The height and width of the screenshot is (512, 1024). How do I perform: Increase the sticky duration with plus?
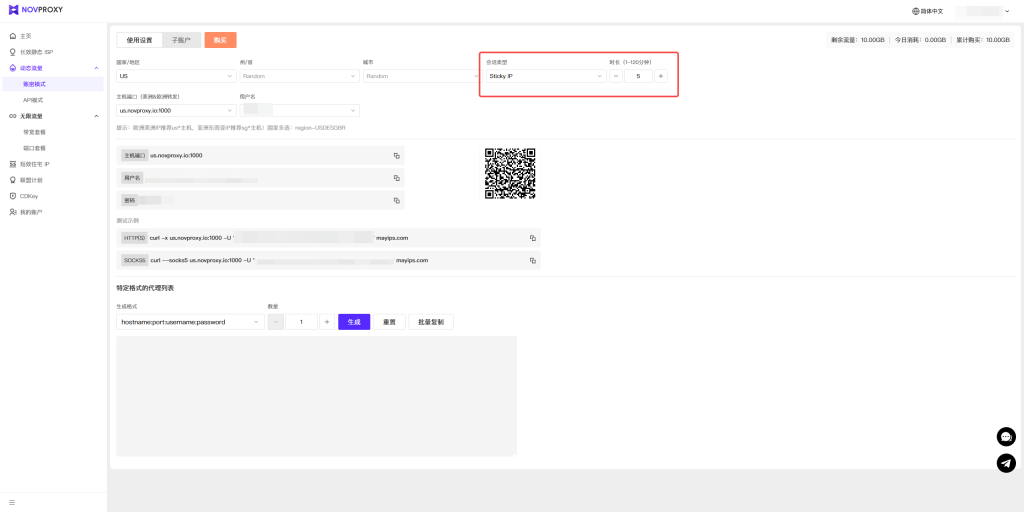[x=661, y=76]
